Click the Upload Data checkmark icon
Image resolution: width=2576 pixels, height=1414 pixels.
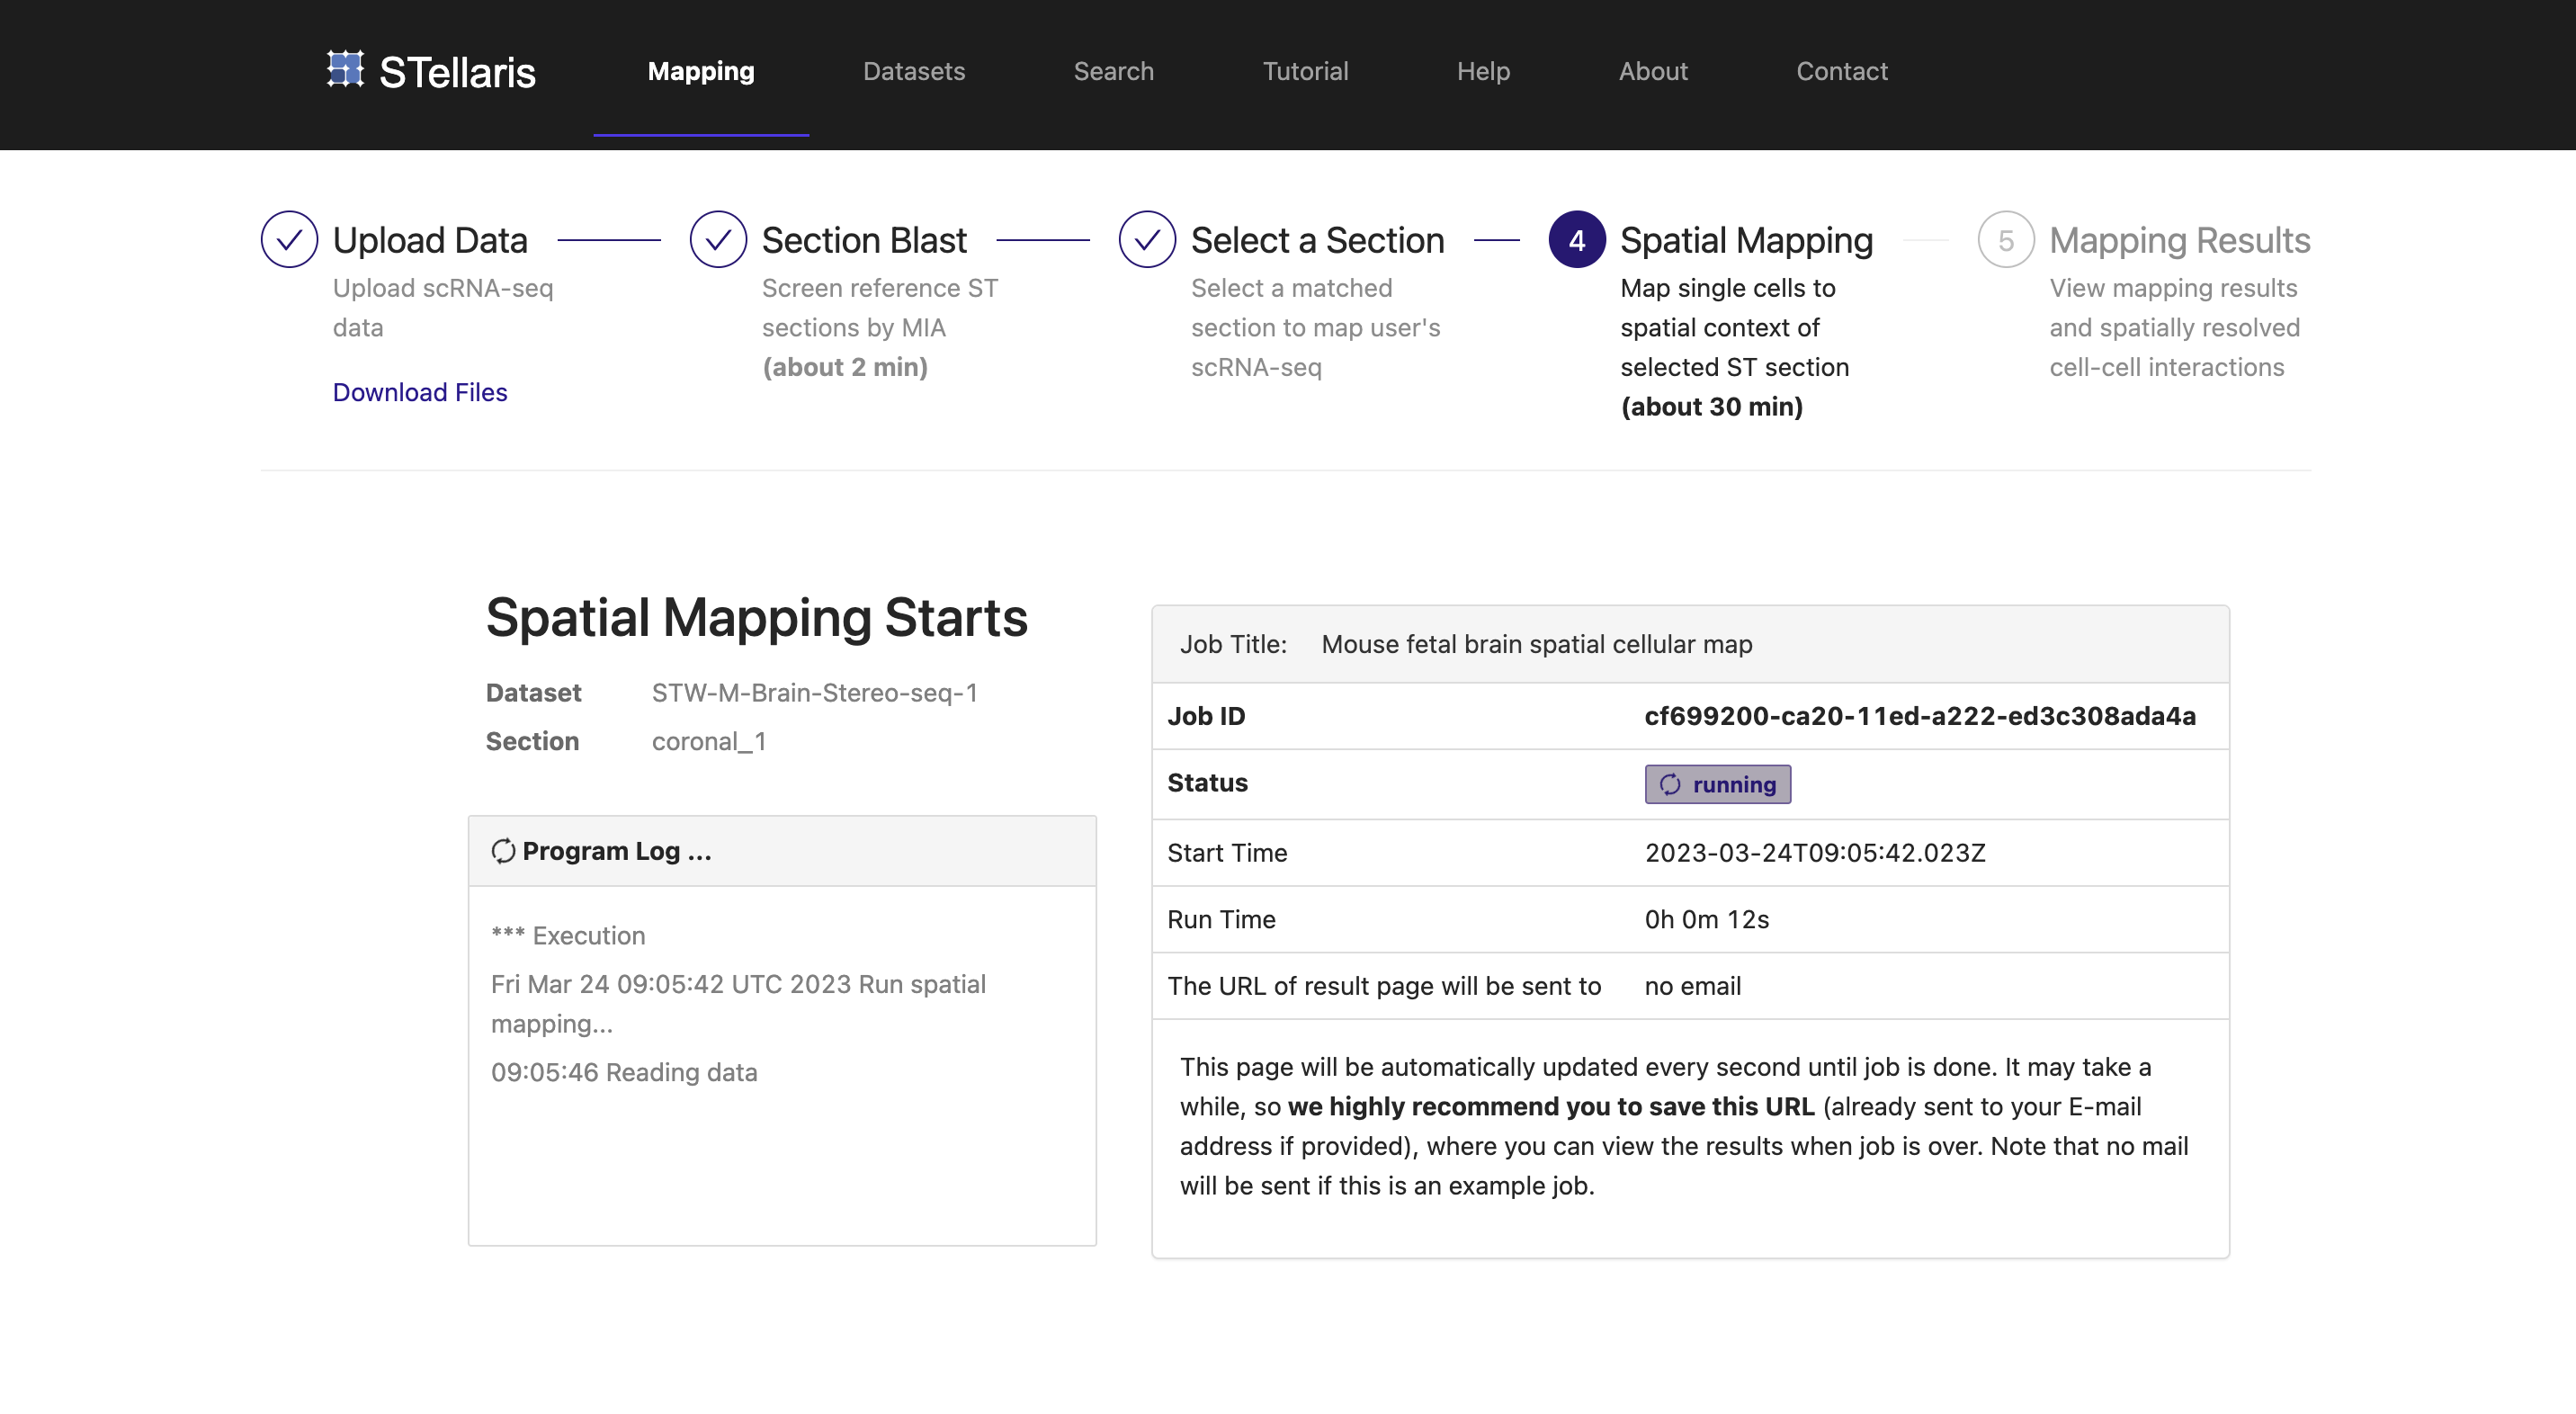tap(289, 238)
